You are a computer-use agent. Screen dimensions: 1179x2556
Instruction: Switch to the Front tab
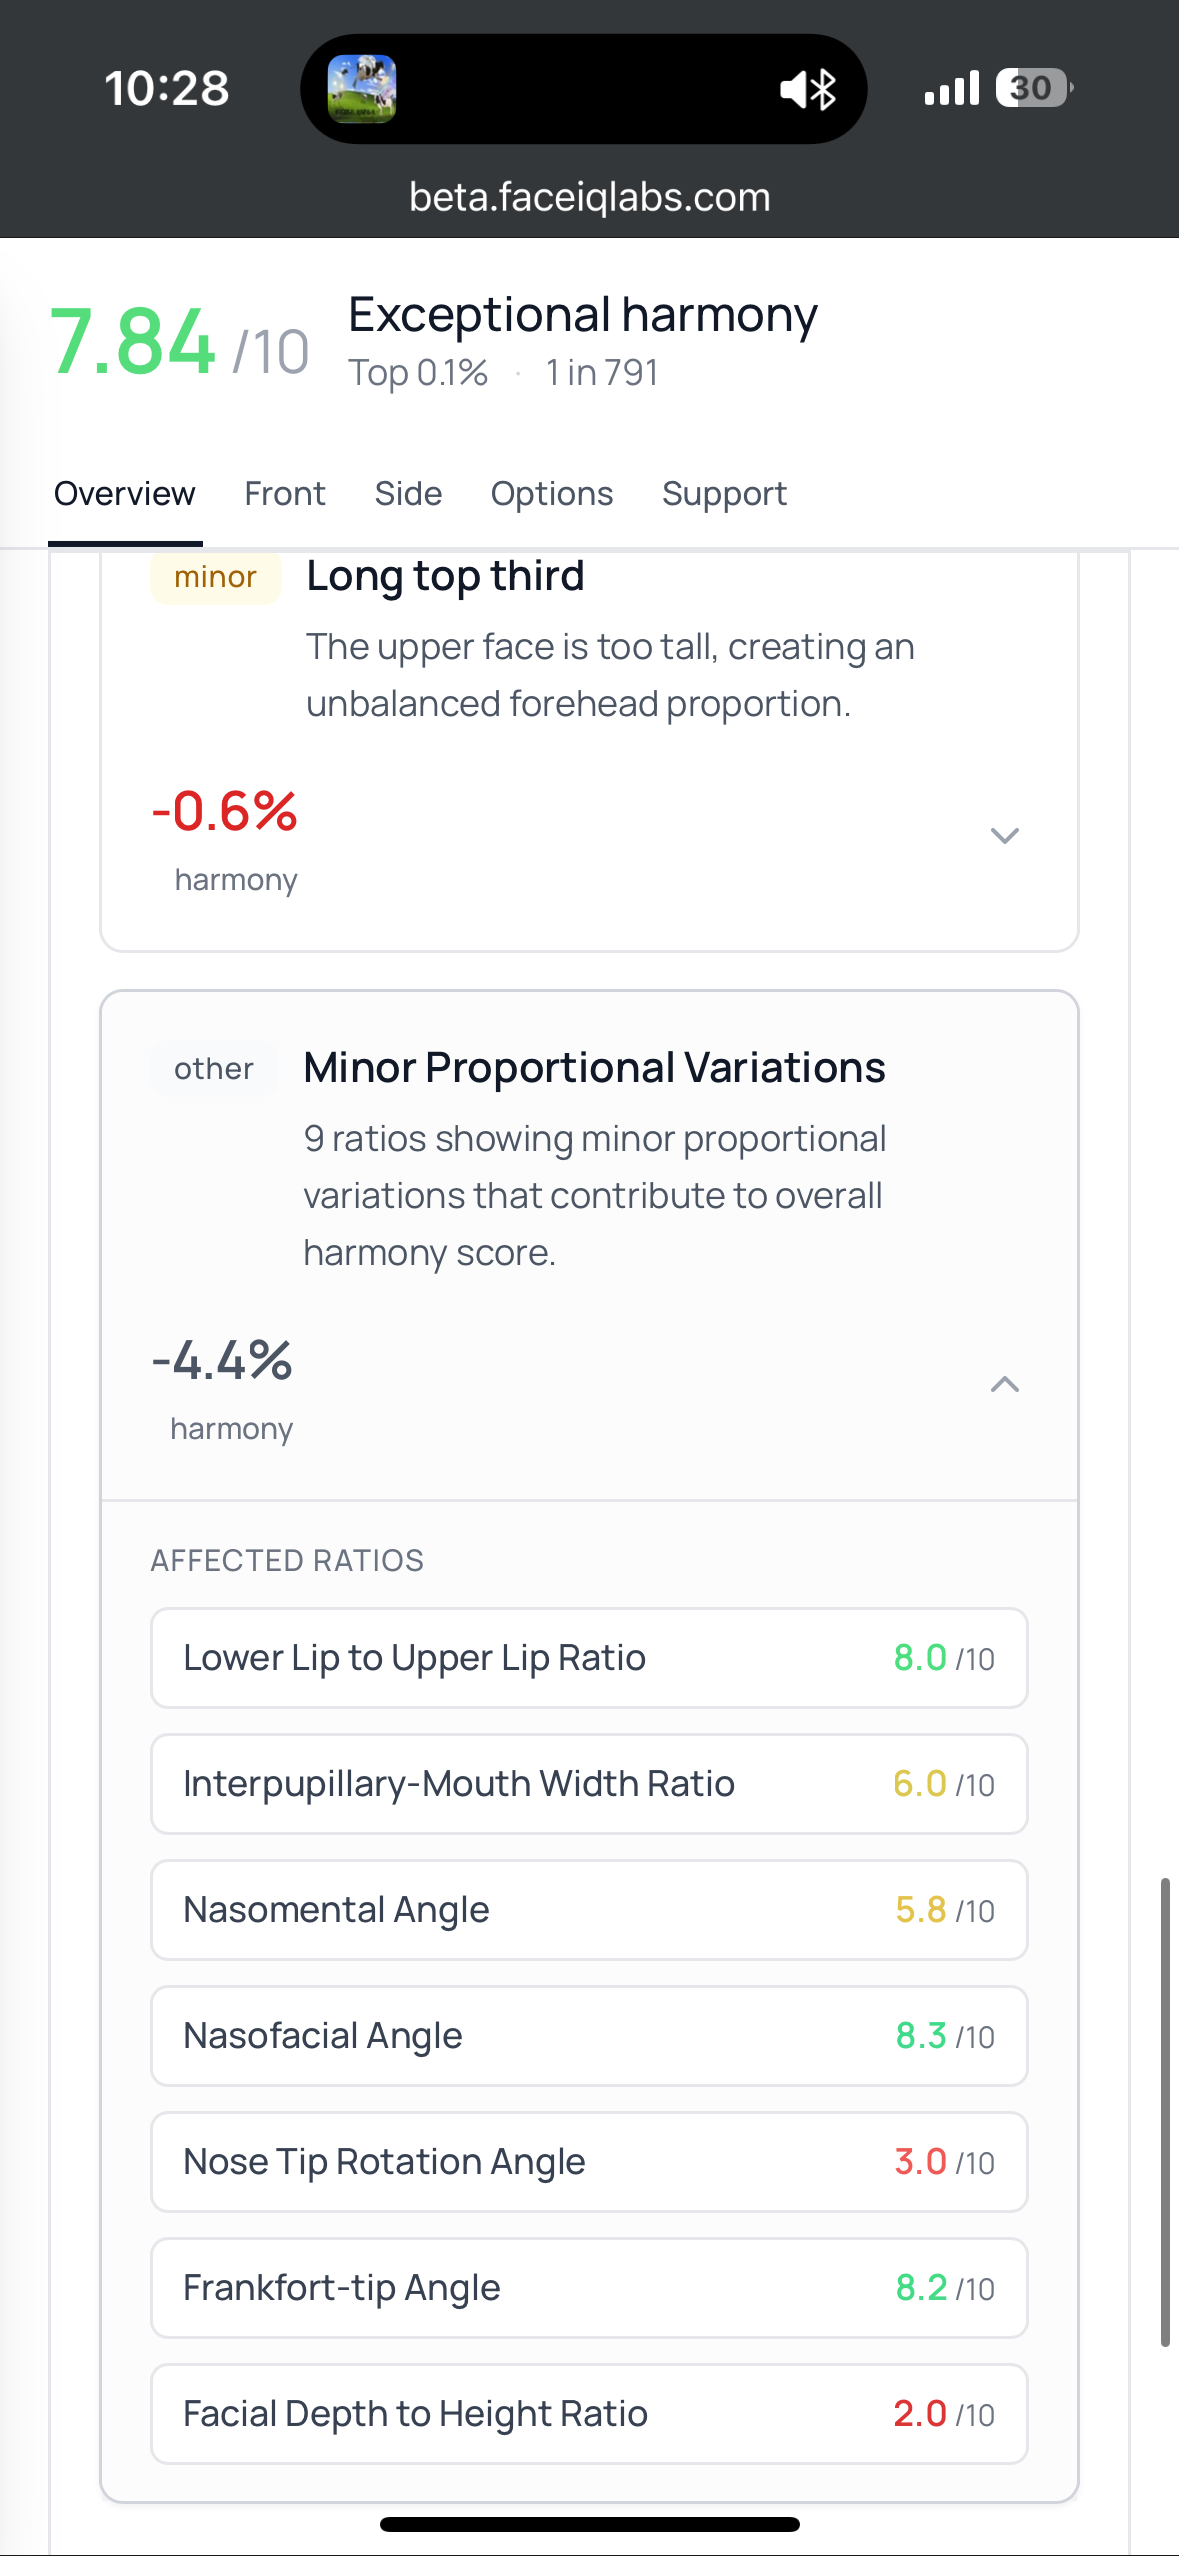point(285,494)
